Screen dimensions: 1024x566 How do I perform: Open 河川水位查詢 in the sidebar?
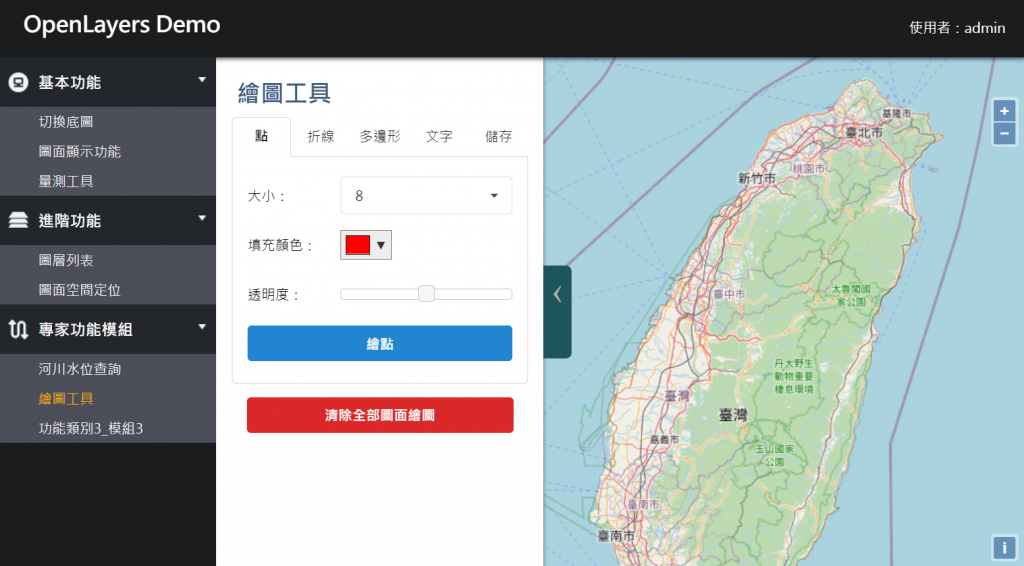coord(80,369)
